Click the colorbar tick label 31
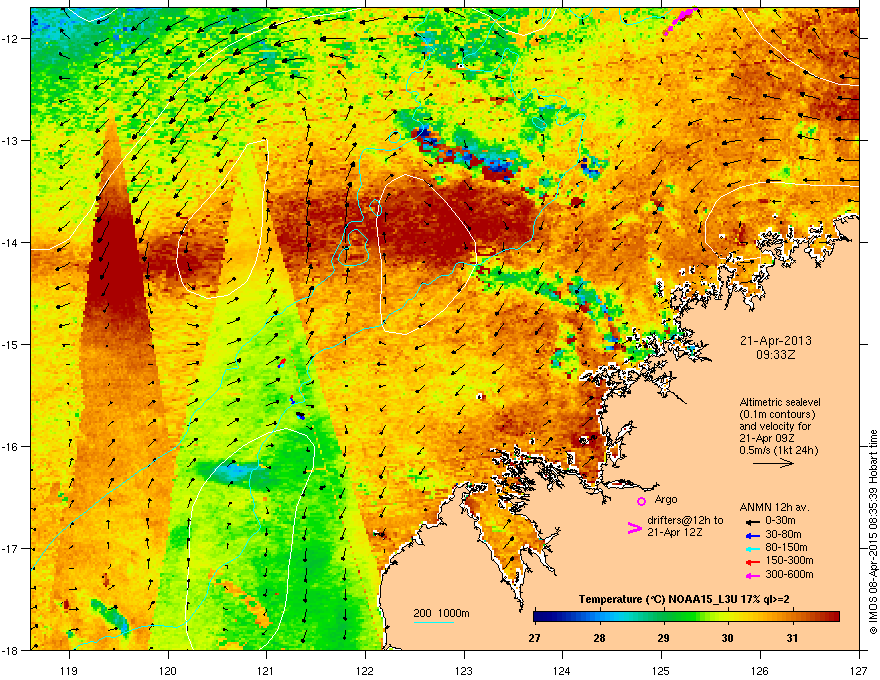 (x=792, y=638)
